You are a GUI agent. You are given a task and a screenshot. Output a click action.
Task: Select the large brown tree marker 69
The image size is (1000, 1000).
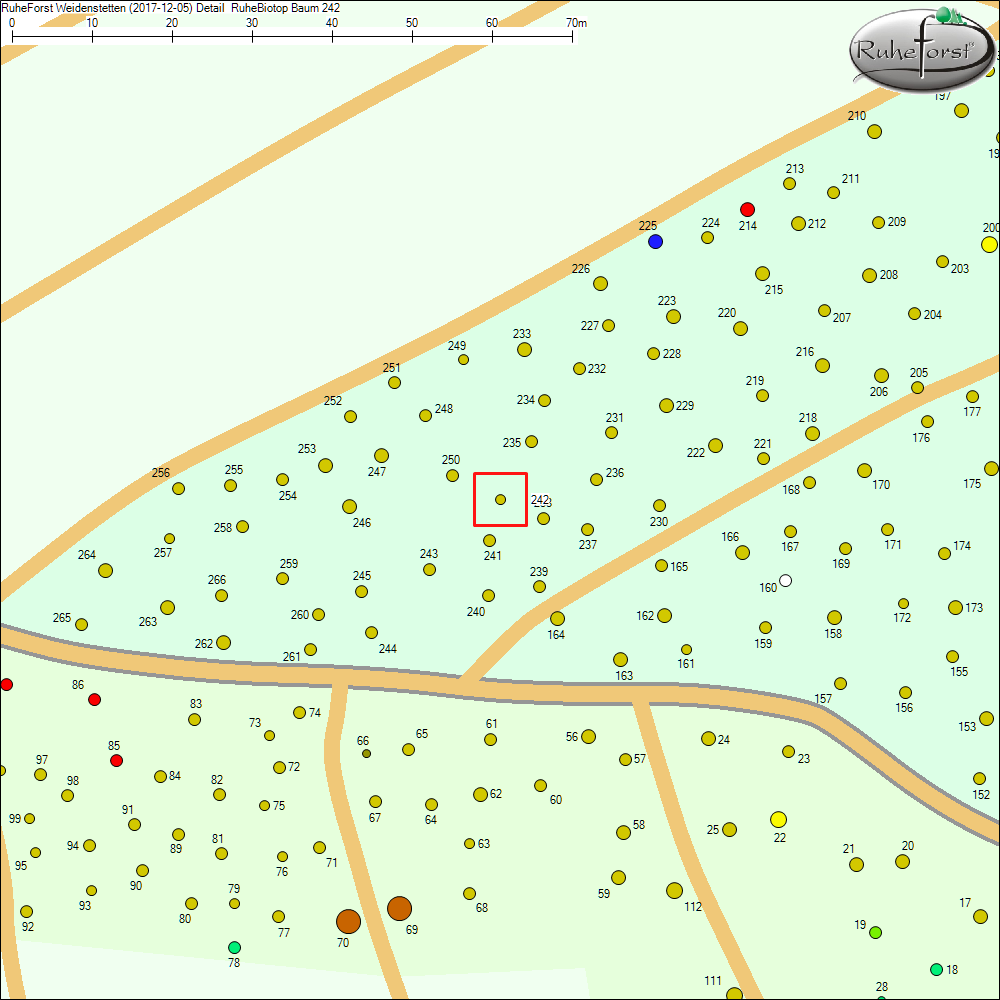[400, 907]
